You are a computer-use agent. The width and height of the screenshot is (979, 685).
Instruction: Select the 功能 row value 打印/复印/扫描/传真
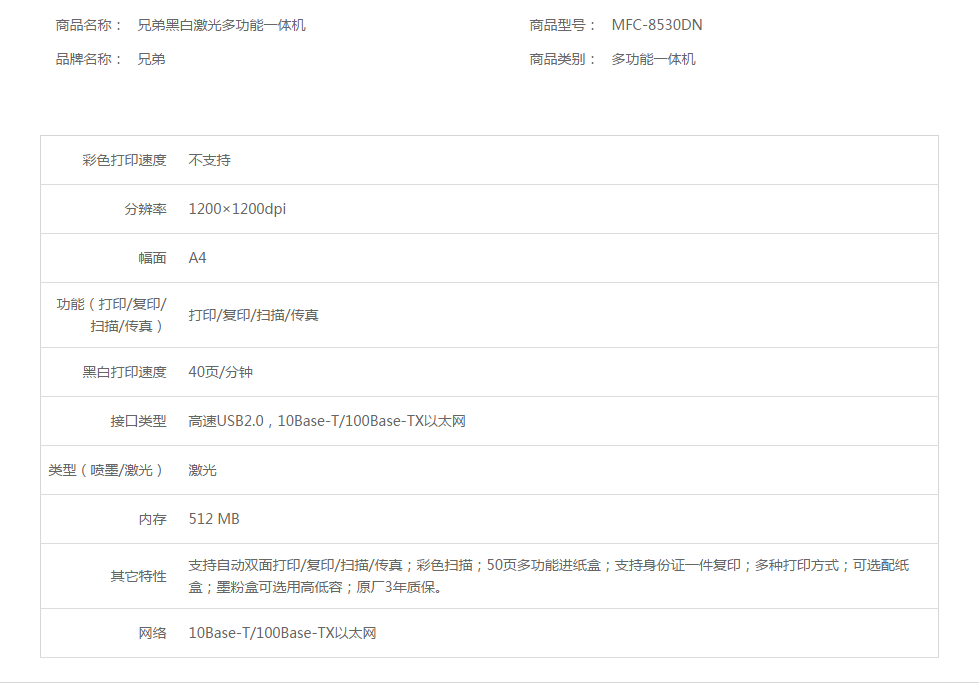click(x=253, y=315)
